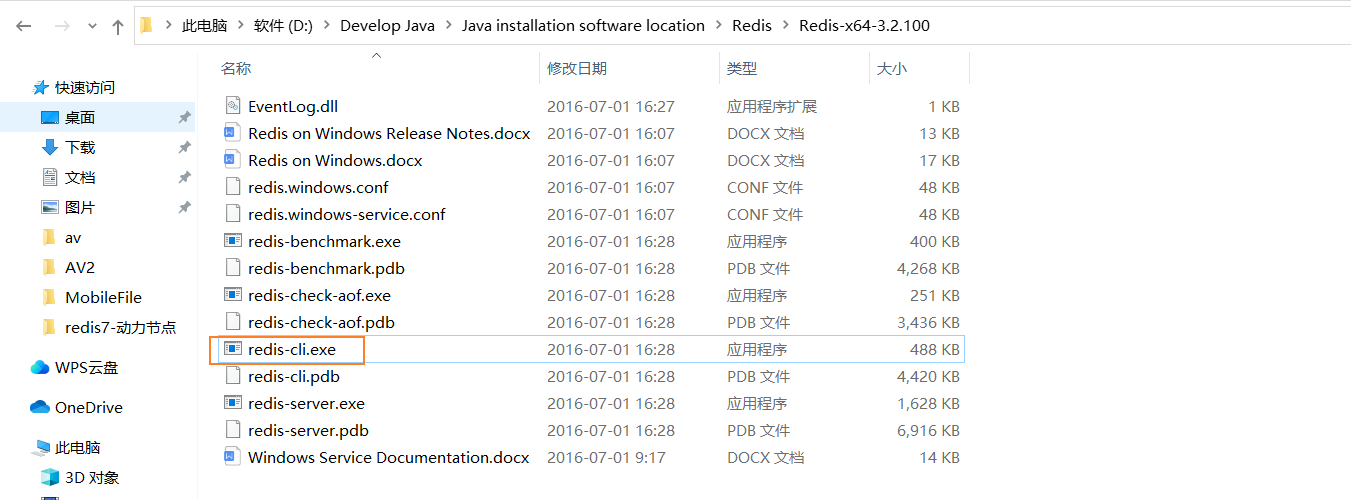Select redis-server.exe application icon
The image size is (1351, 500).
233,403
